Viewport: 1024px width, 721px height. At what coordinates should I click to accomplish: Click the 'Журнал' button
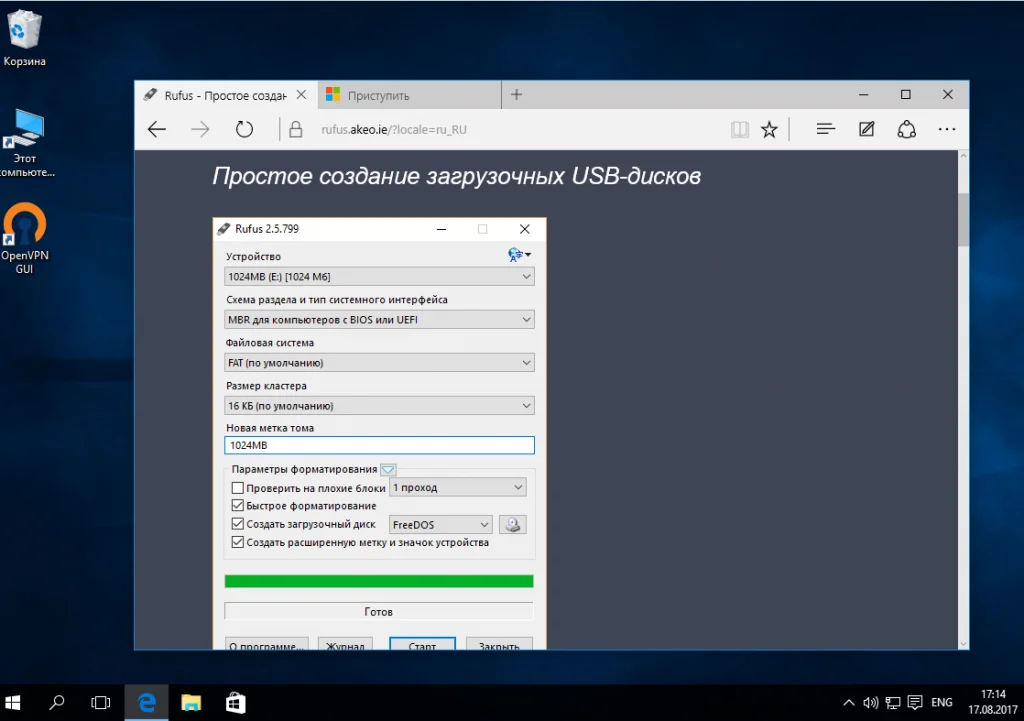[345, 645]
